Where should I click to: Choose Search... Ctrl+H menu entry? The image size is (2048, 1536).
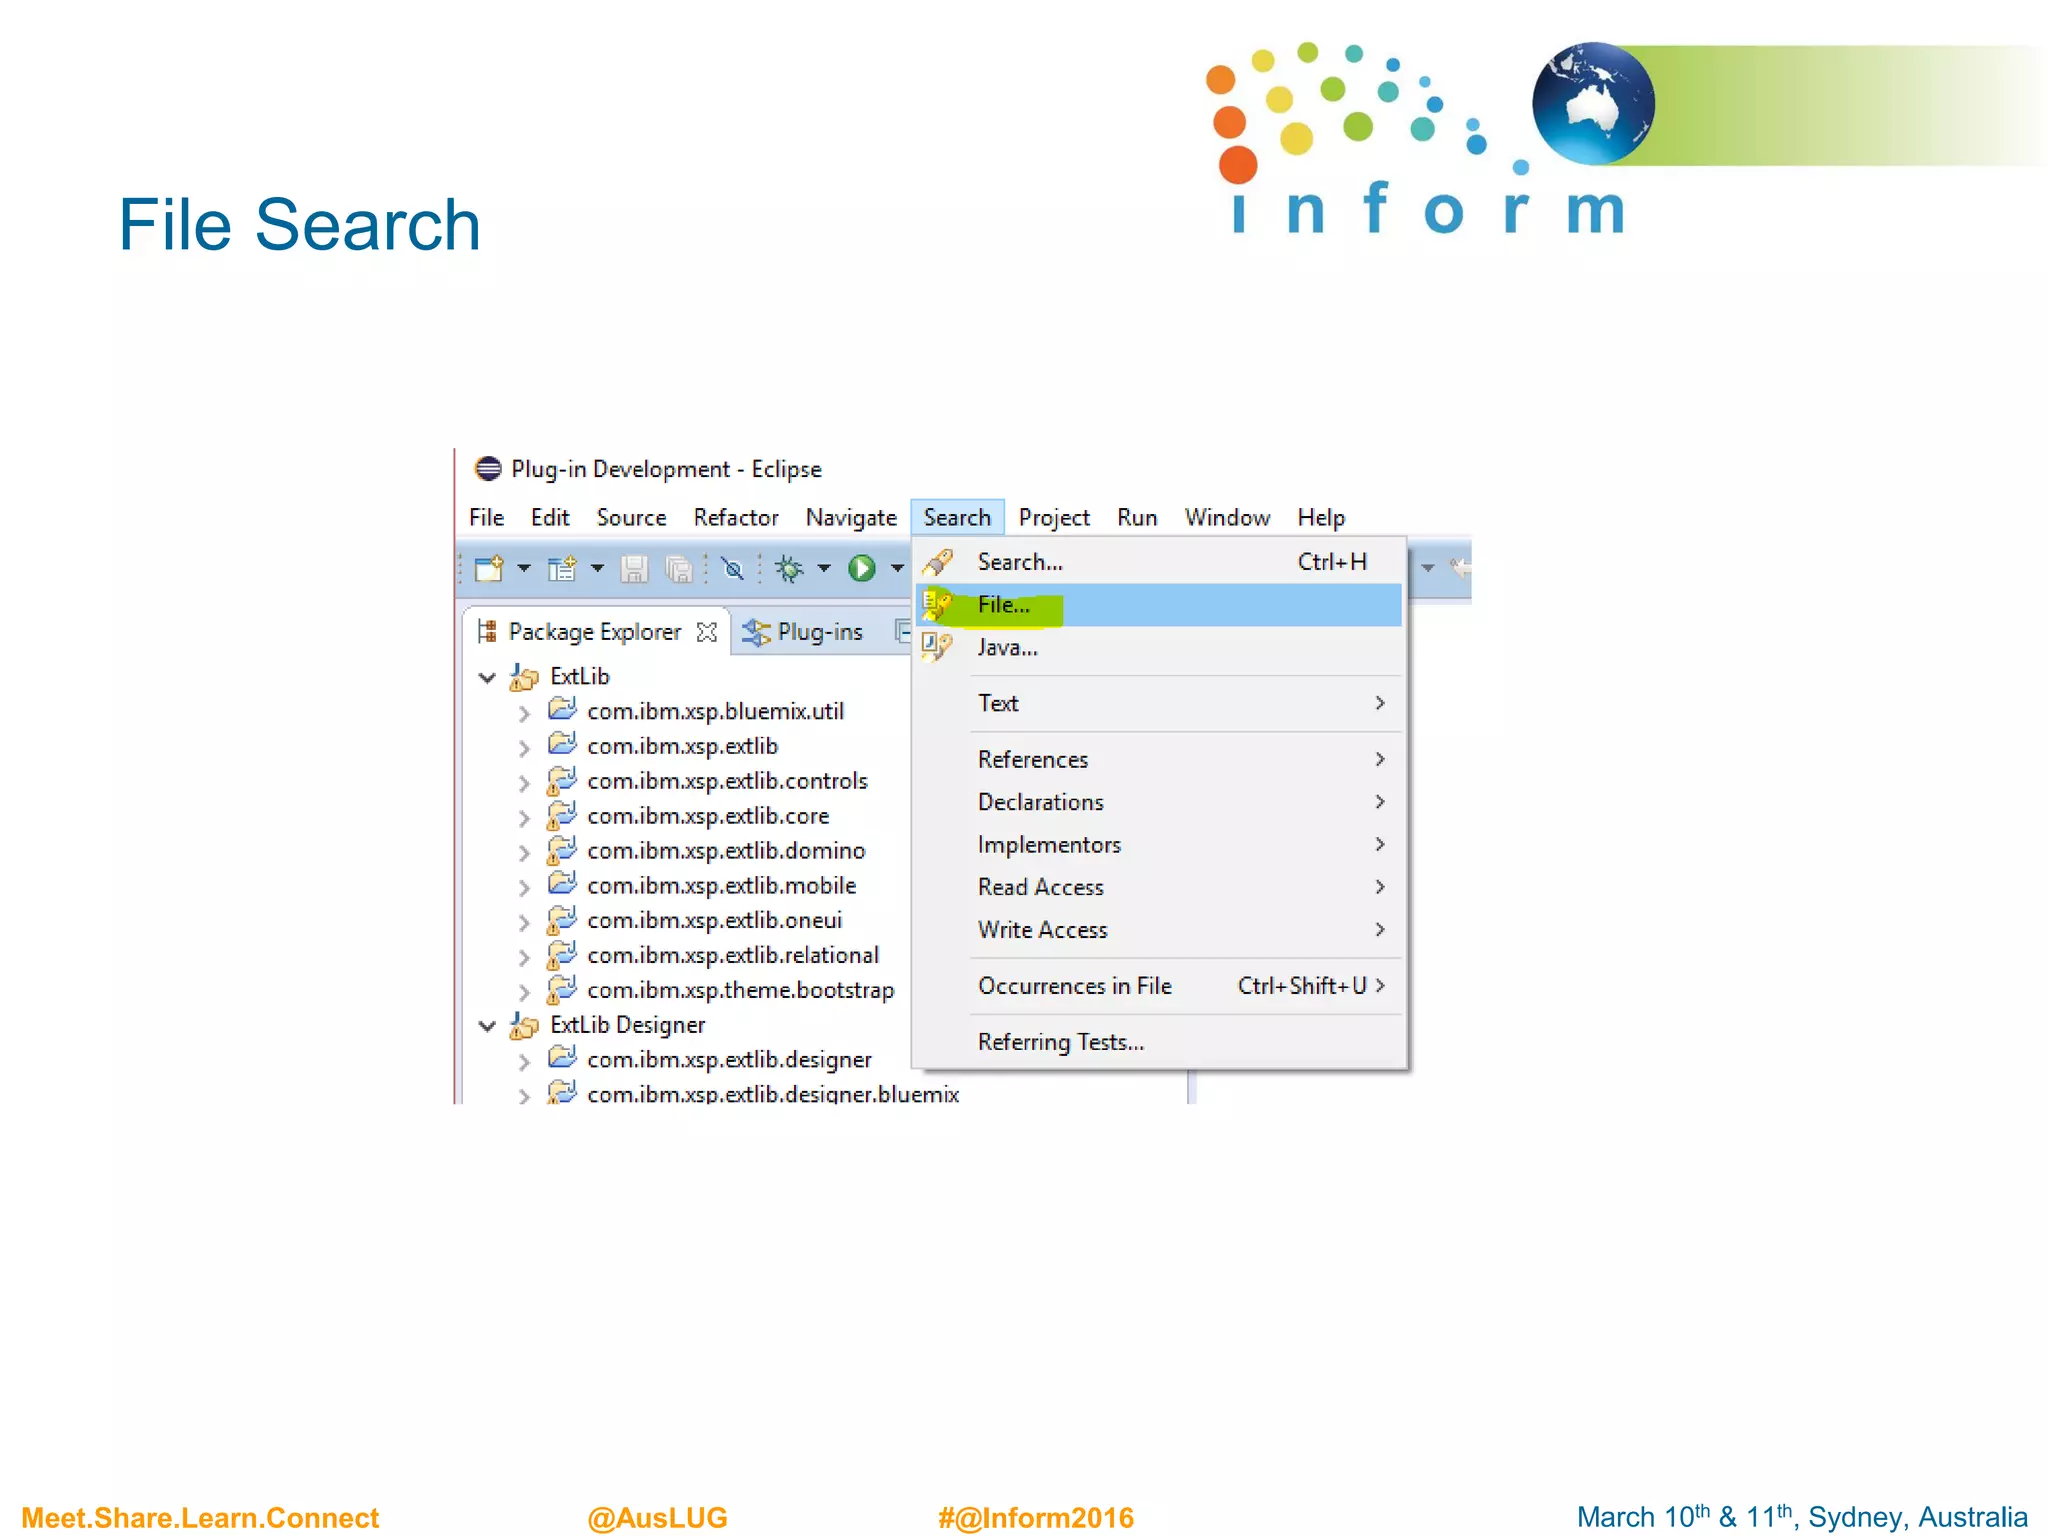pyautogui.click(x=1159, y=562)
